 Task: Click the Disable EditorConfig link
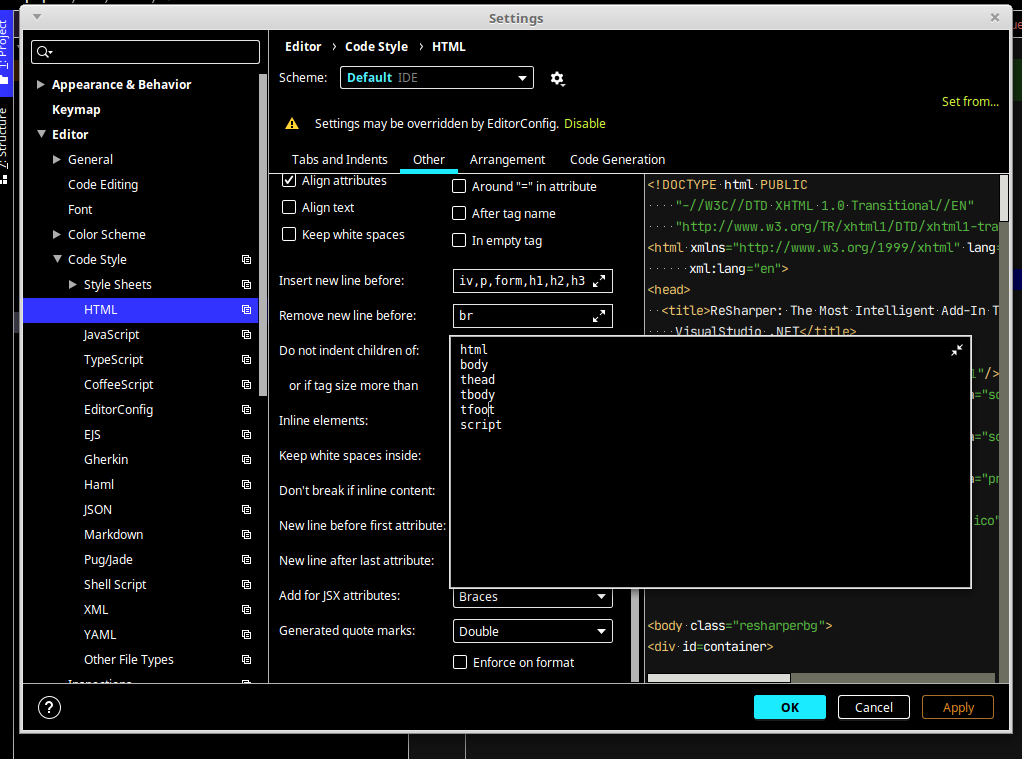[x=585, y=124]
